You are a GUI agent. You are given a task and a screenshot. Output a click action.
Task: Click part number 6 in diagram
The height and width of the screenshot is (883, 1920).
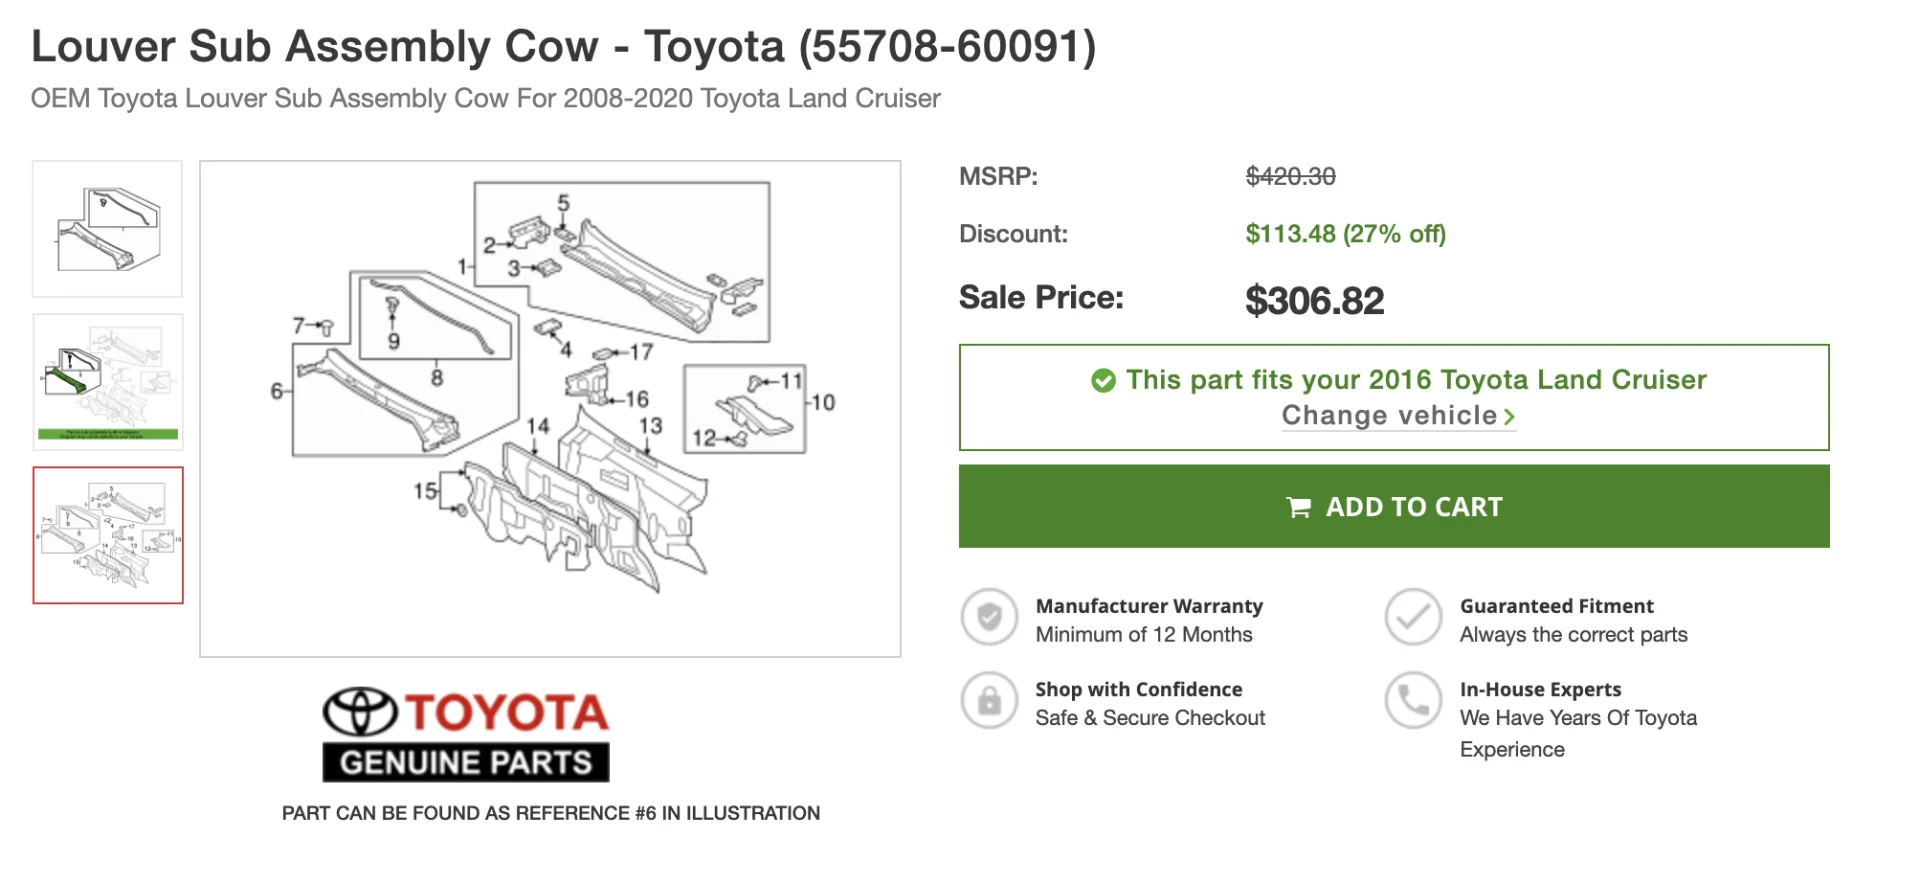click(276, 392)
